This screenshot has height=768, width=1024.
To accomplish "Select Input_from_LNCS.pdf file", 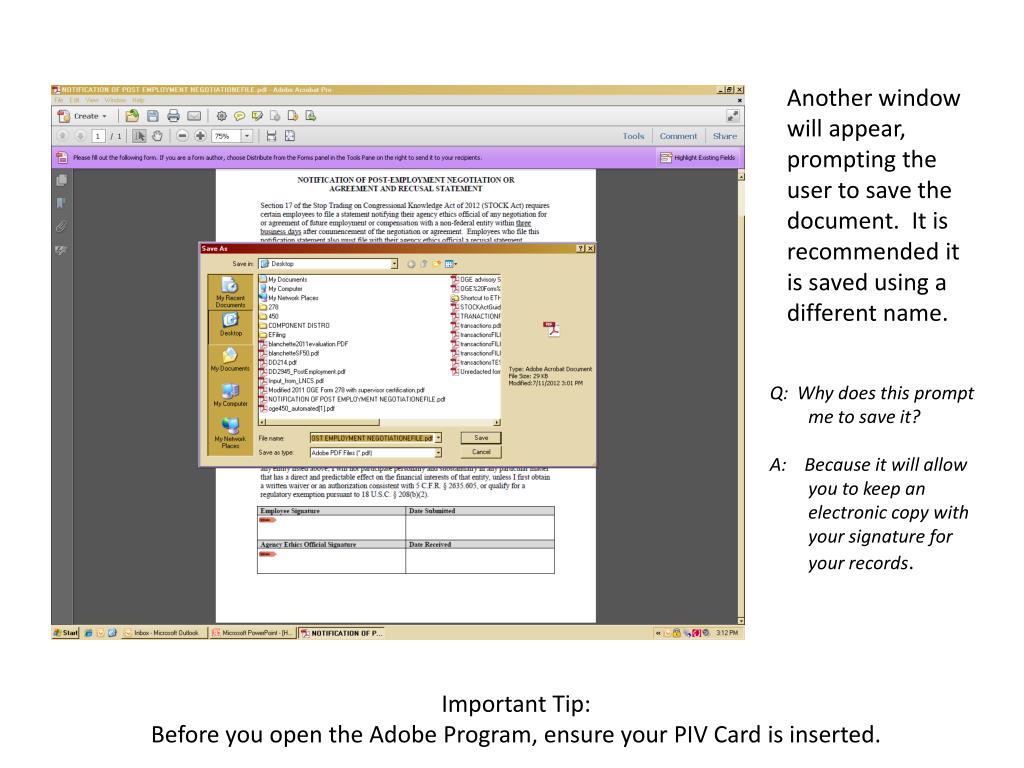I will pyautogui.click(x=291, y=381).
